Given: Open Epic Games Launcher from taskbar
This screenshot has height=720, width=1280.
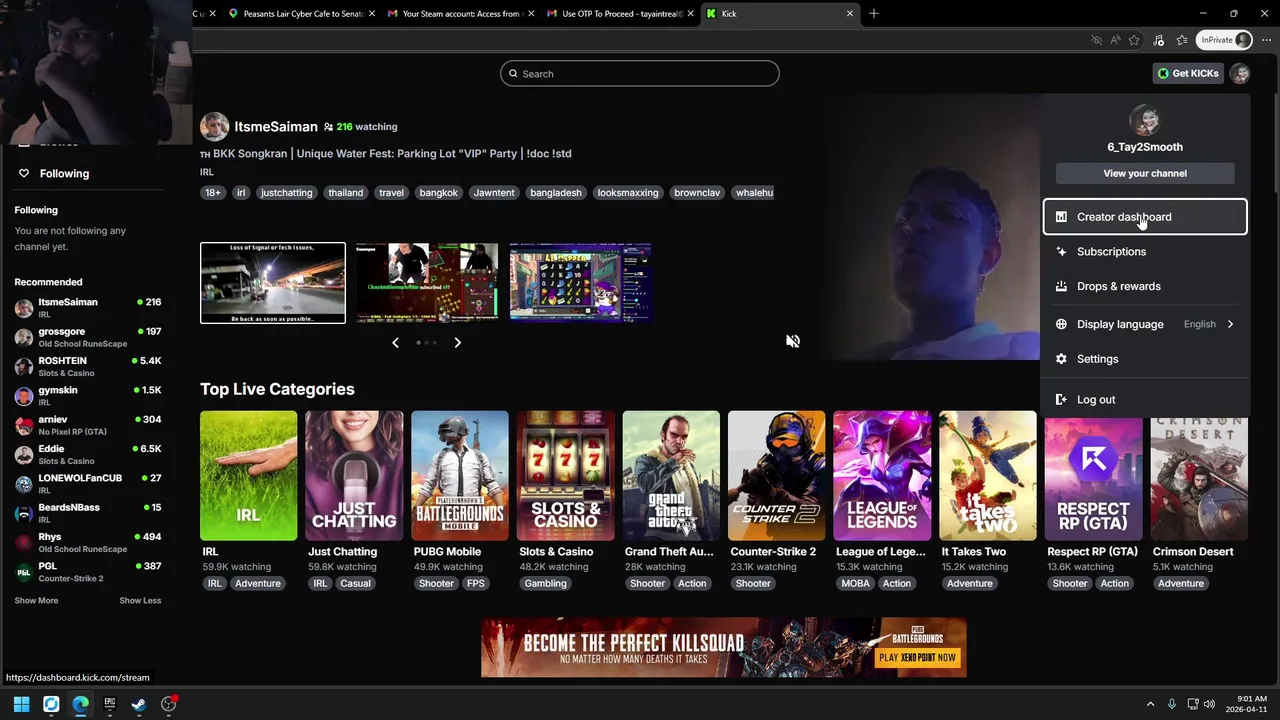Looking at the screenshot, I should coord(110,704).
